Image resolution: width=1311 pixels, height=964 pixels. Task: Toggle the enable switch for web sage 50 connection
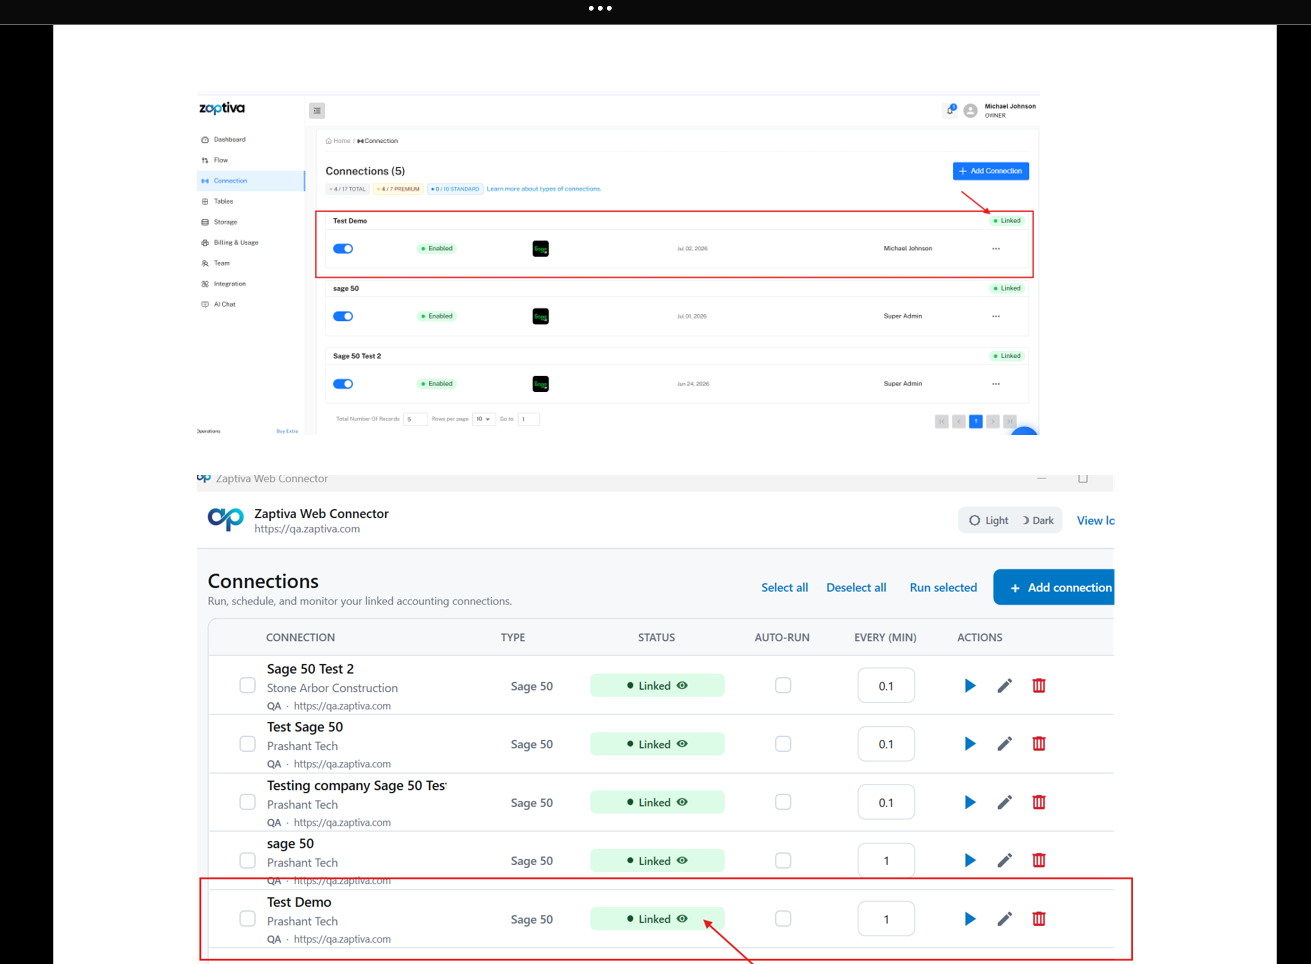[343, 316]
